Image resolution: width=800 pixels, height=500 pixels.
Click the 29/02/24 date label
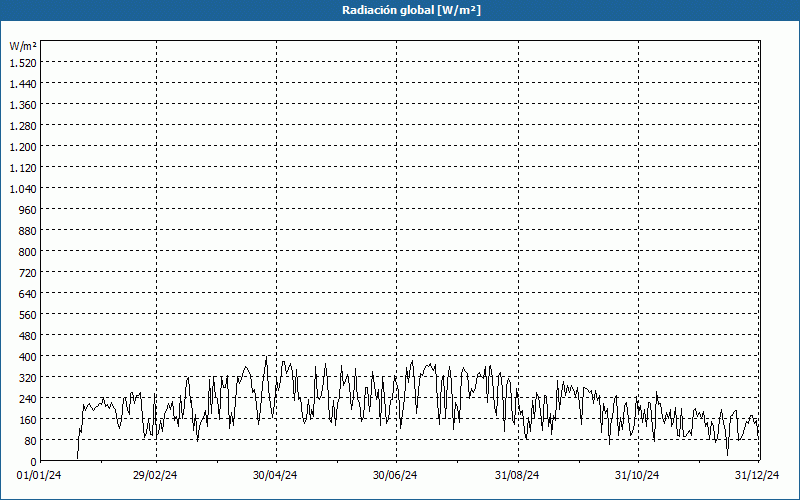[x=155, y=476]
